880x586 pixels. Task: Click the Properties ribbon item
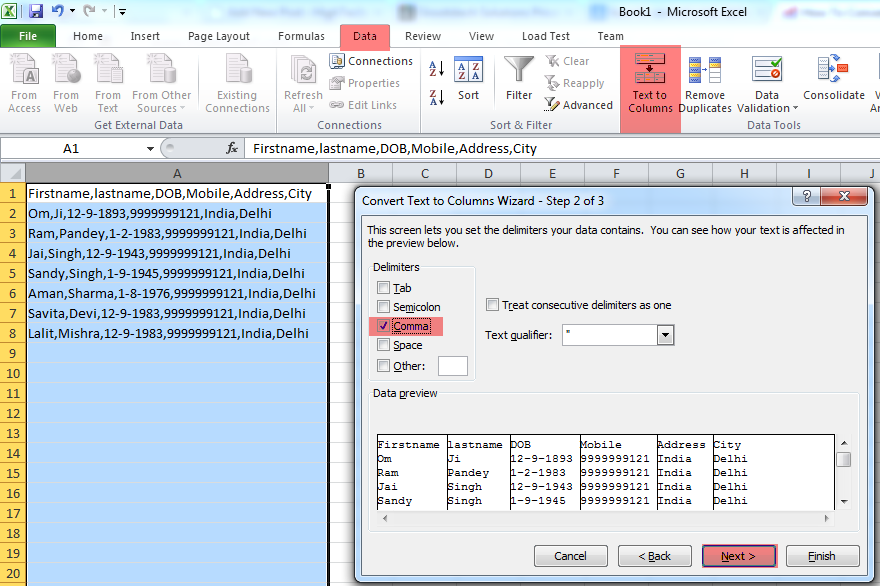click(x=365, y=83)
